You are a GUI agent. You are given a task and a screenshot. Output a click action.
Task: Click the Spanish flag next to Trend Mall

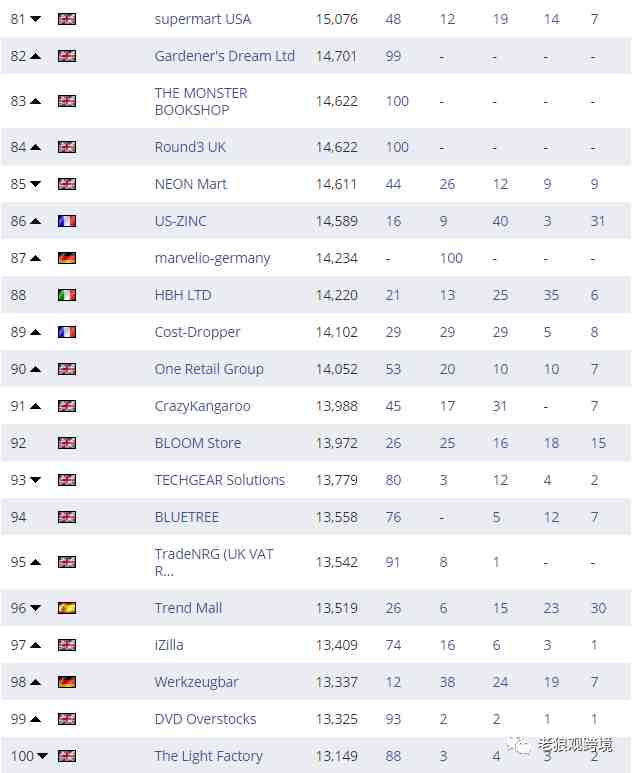(67, 608)
